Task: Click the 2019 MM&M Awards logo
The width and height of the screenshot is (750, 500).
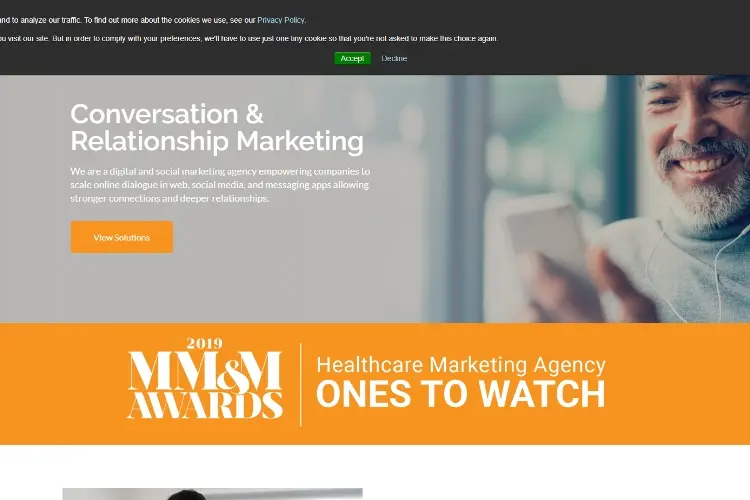Action: pyautogui.click(x=205, y=378)
